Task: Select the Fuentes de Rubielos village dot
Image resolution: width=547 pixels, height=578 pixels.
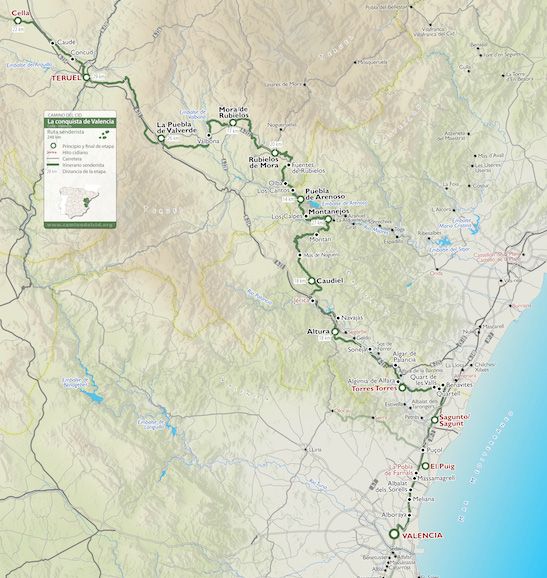Action: pos(289,165)
